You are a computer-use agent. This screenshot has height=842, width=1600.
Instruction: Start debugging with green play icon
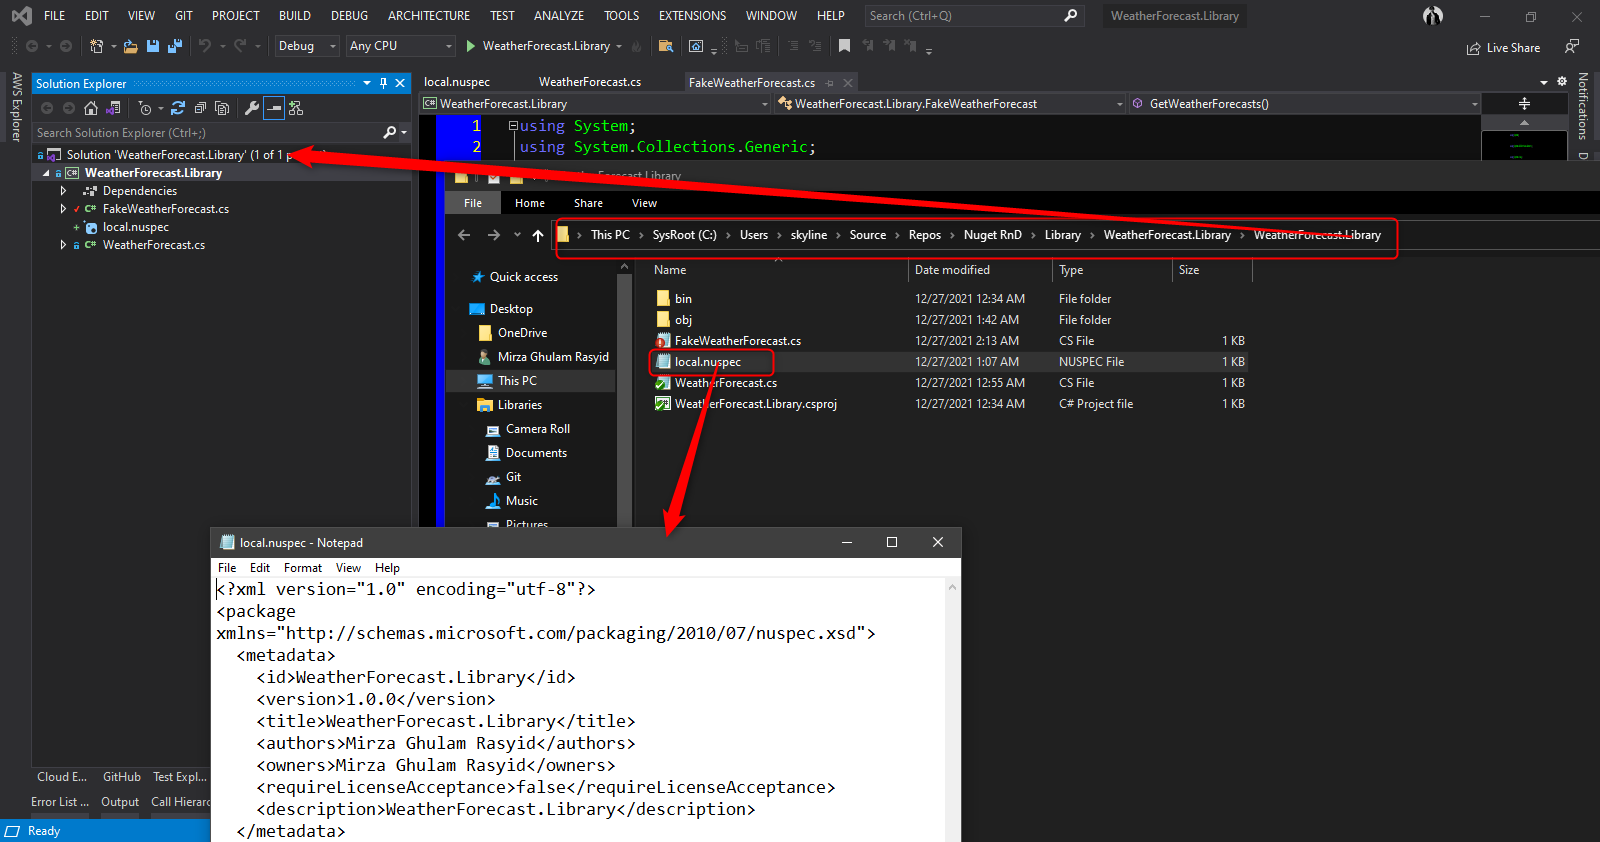point(471,46)
